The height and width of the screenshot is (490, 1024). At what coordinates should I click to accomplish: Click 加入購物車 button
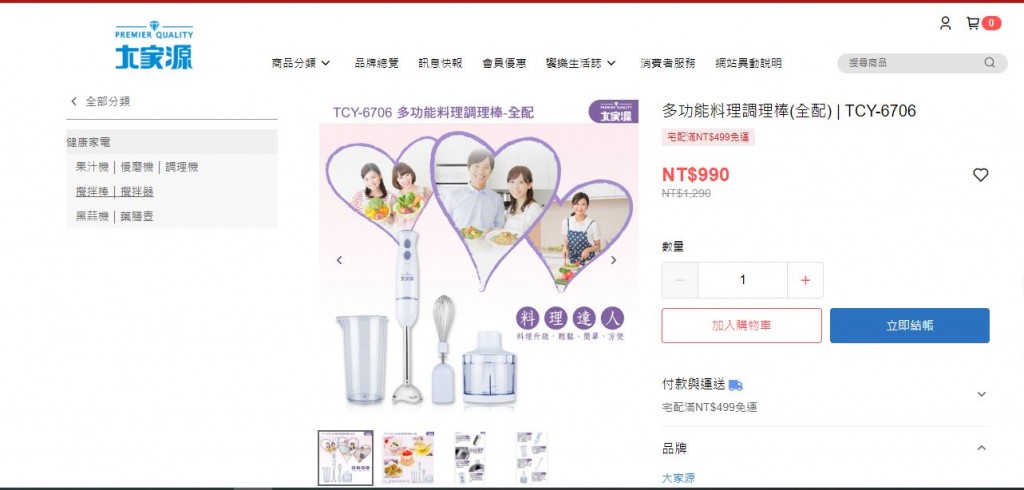coord(741,325)
